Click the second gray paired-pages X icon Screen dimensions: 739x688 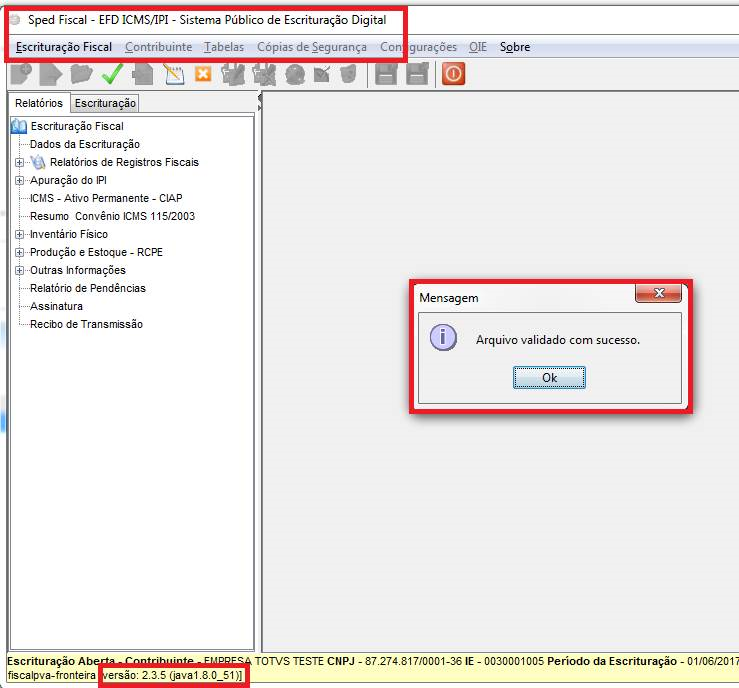tap(264, 74)
